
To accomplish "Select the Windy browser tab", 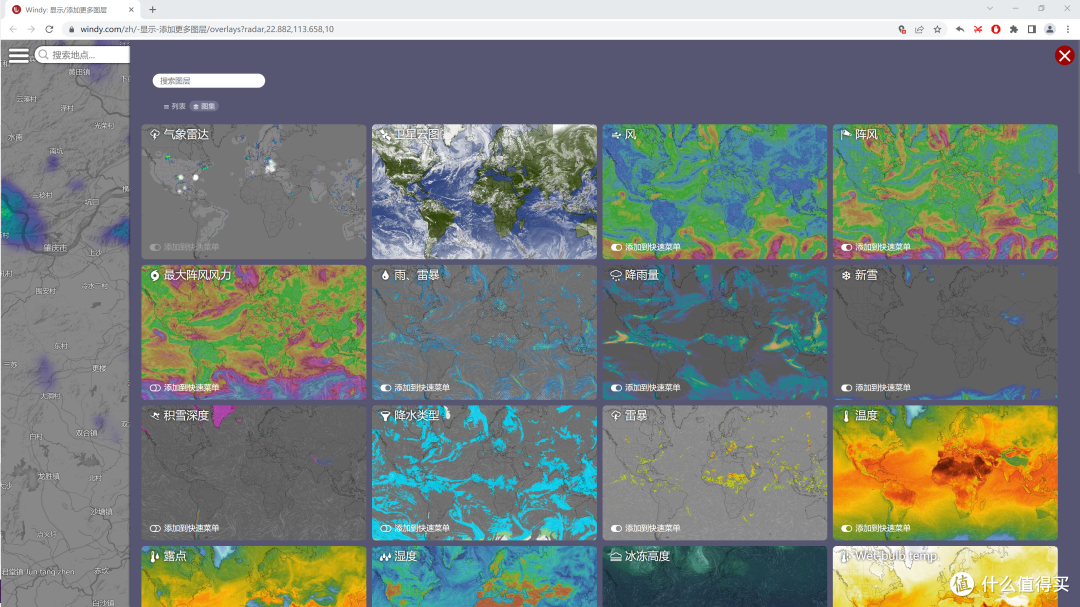I will [71, 10].
